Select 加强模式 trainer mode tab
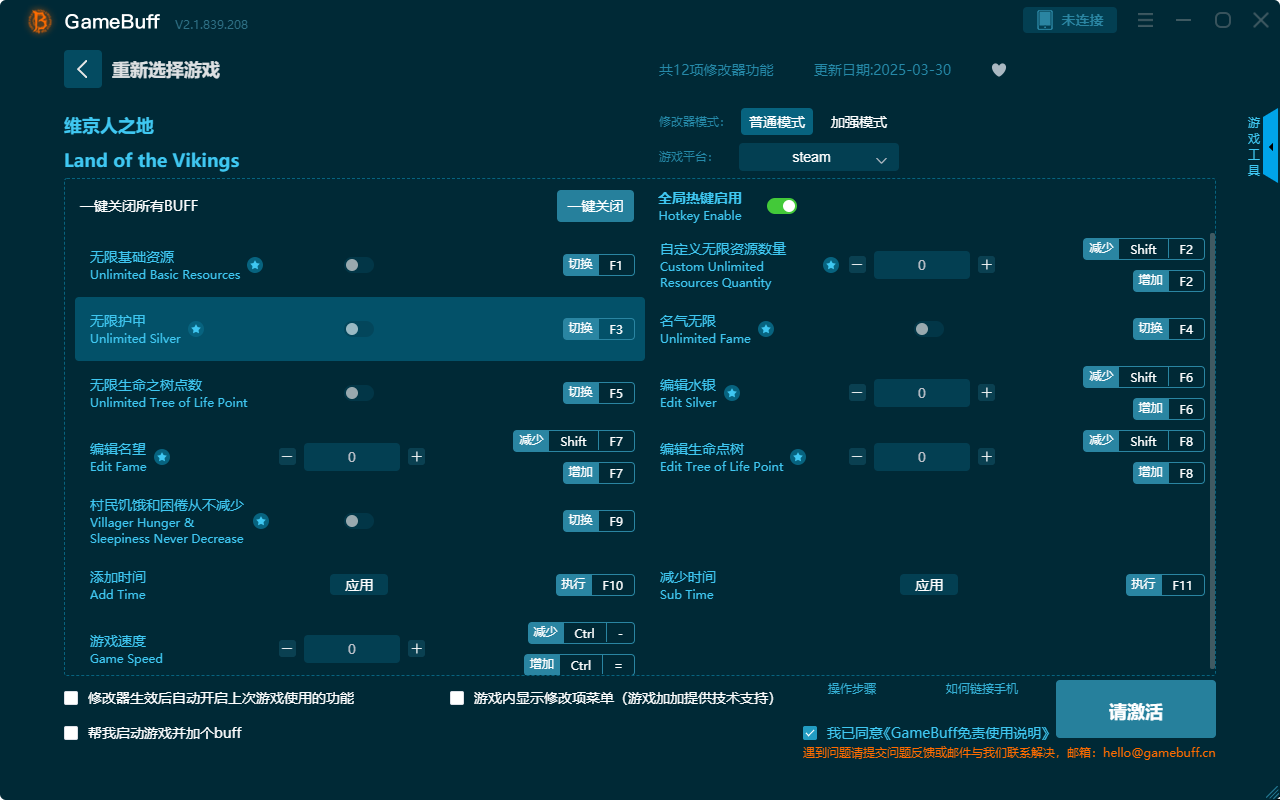 (x=859, y=122)
